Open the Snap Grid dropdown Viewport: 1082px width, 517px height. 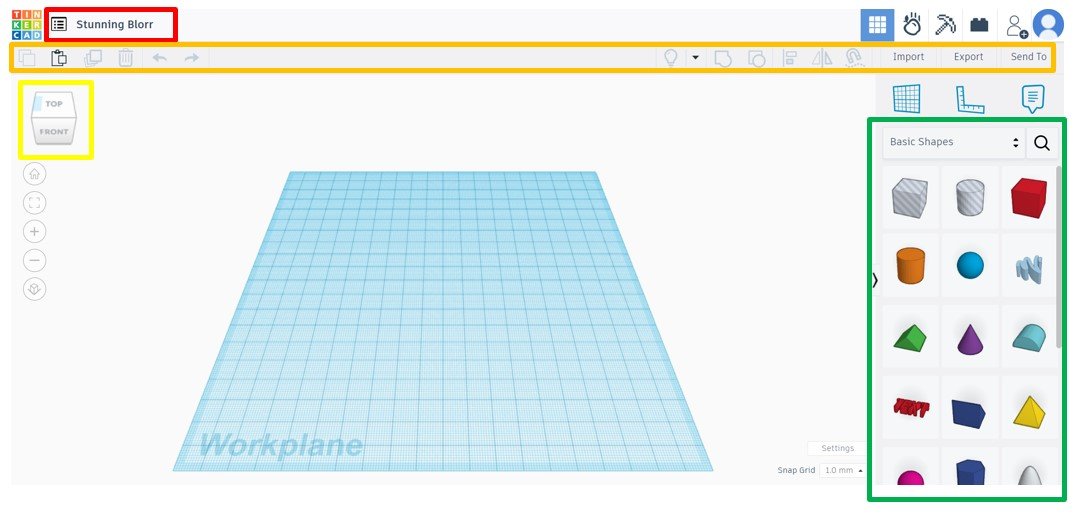click(842, 470)
